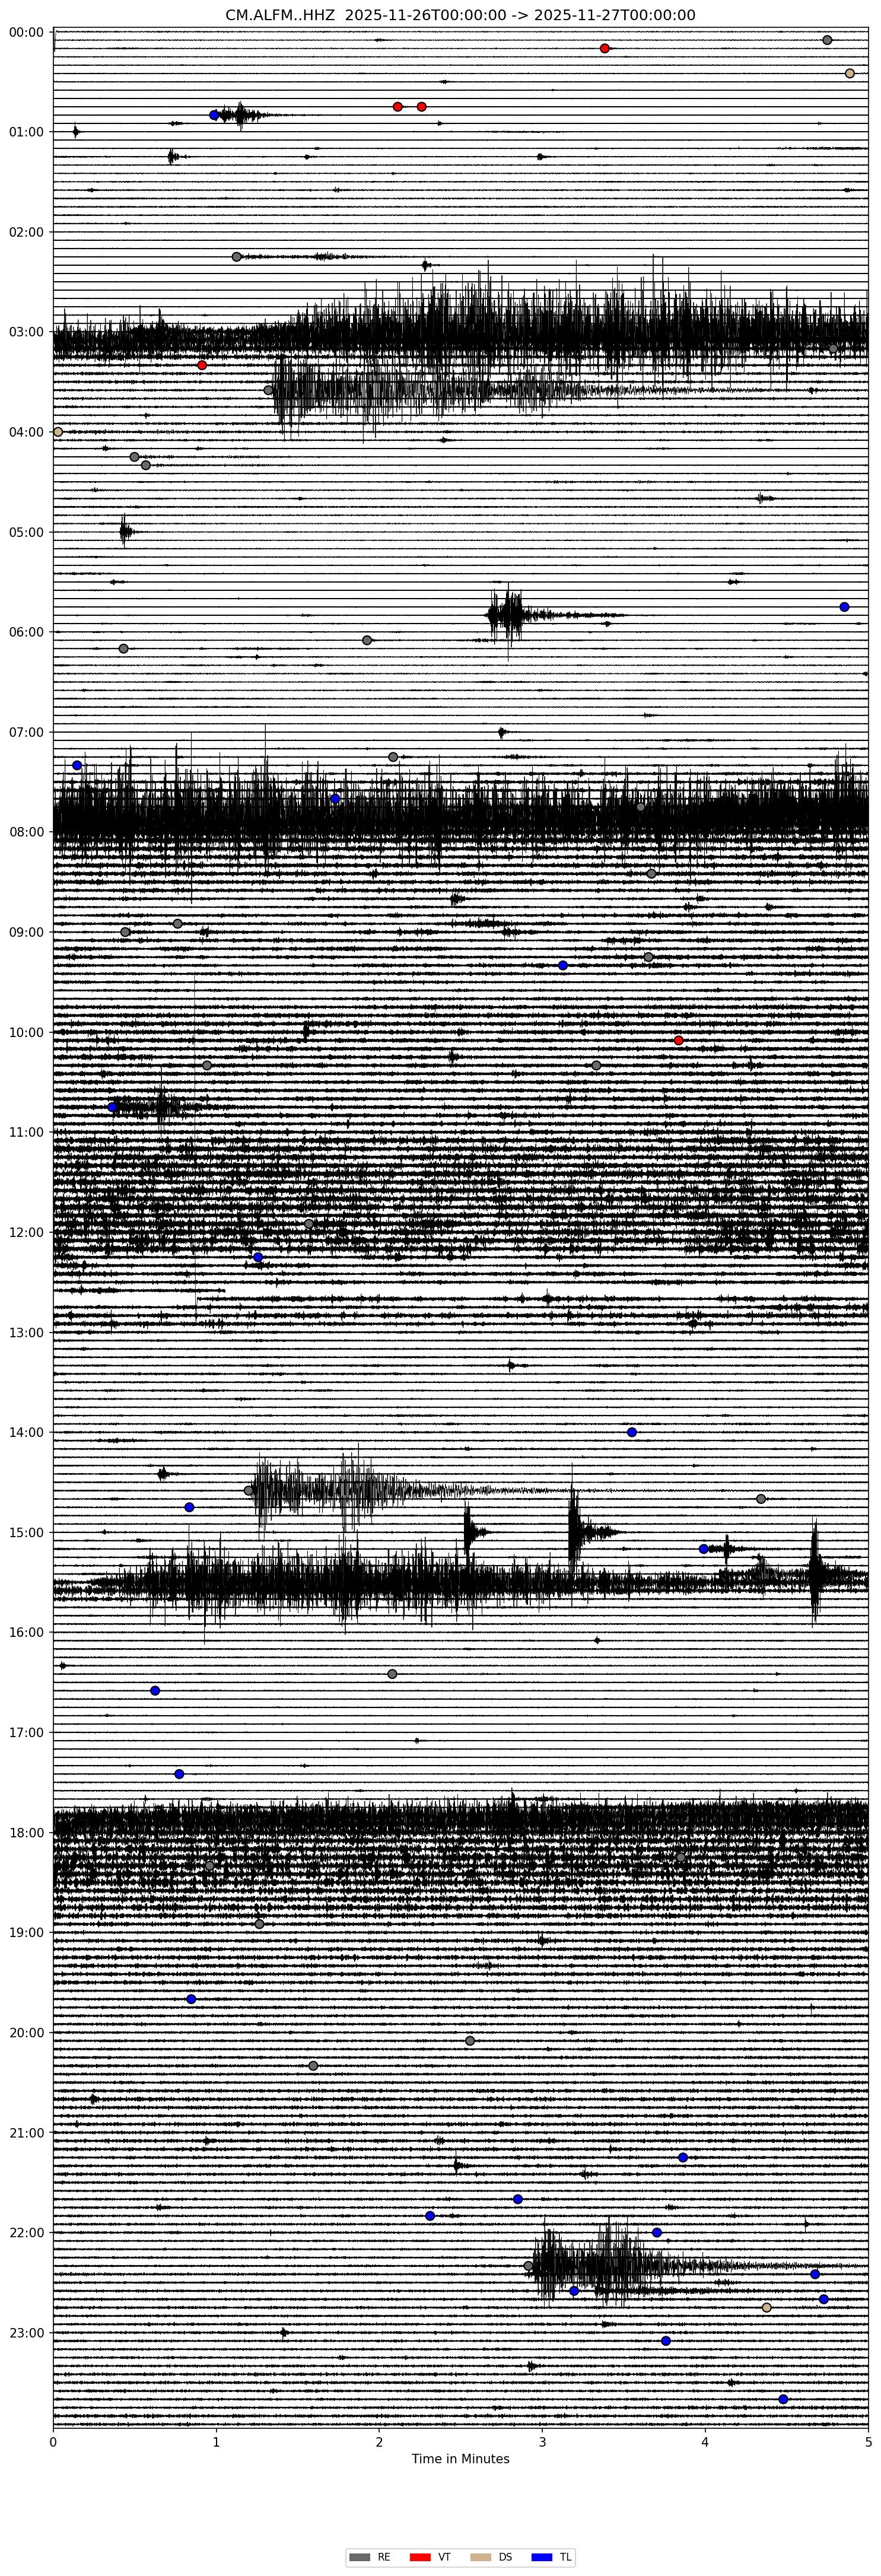
Task: Select the blue TL marker on the 14:00 trace
Action: (632, 1432)
